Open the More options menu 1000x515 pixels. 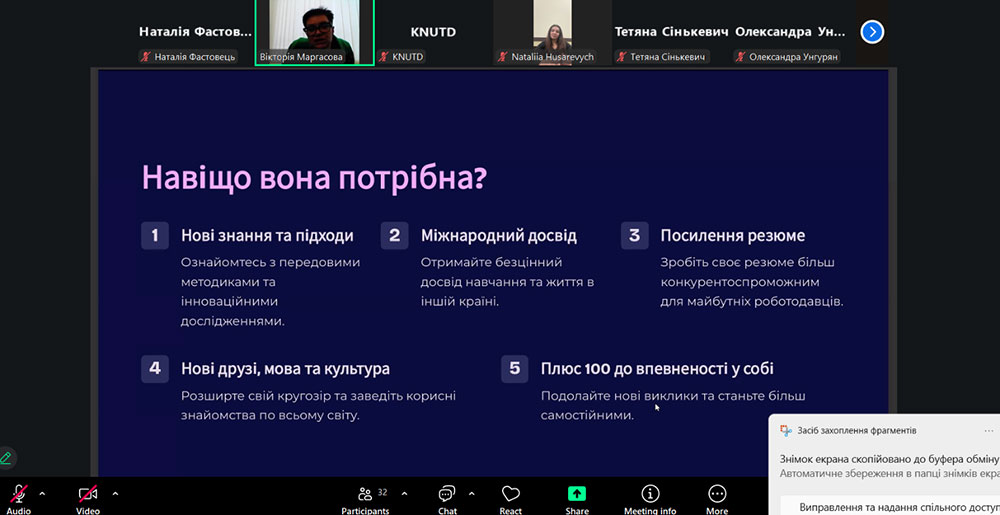tap(717, 494)
